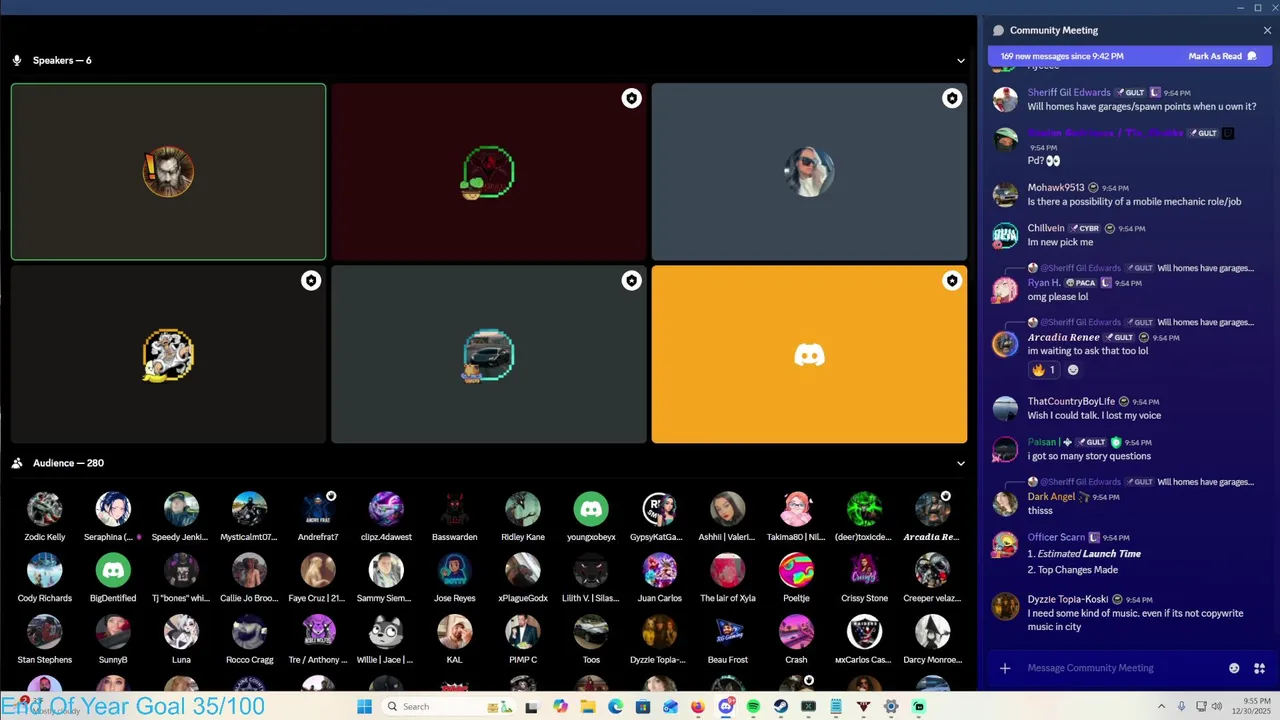Screen dimensions: 1280x720
Task: Select the speaker tile with yellow cartoon avatar
Action: [x=168, y=354]
